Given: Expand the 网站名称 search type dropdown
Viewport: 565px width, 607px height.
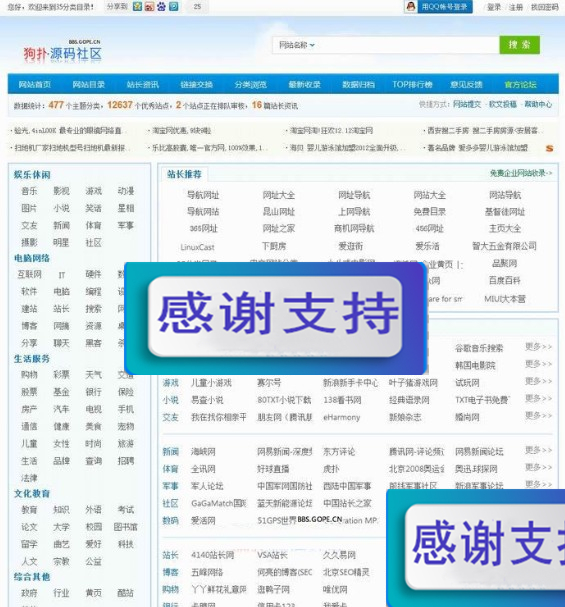Looking at the screenshot, I should pos(297,45).
